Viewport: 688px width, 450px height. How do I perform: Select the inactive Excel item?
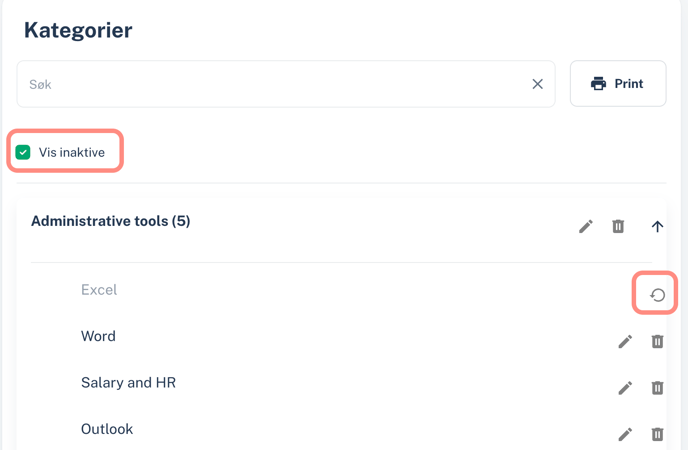[99, 289]
